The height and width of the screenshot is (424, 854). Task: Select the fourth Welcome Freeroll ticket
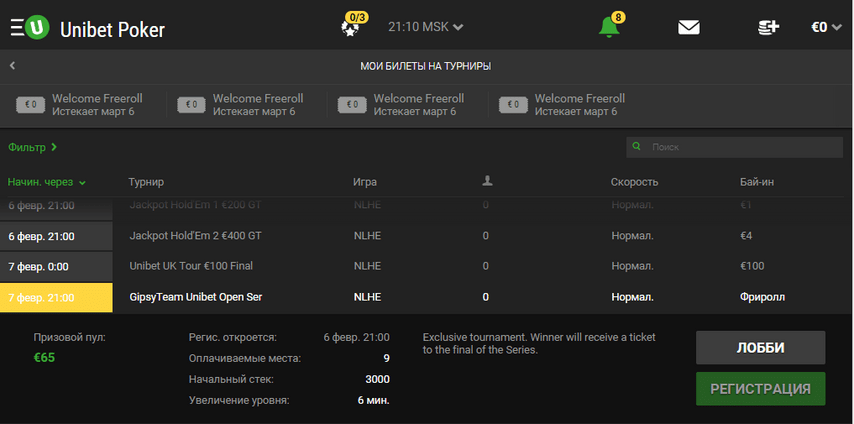[x=562, y=105]
